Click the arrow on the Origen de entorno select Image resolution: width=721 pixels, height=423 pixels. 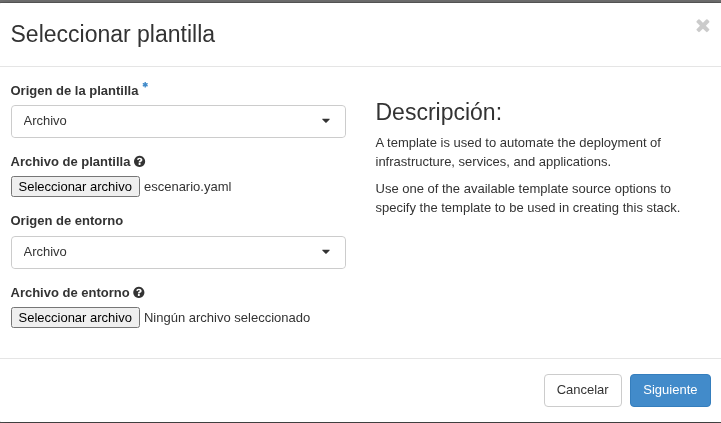[326, 252]
